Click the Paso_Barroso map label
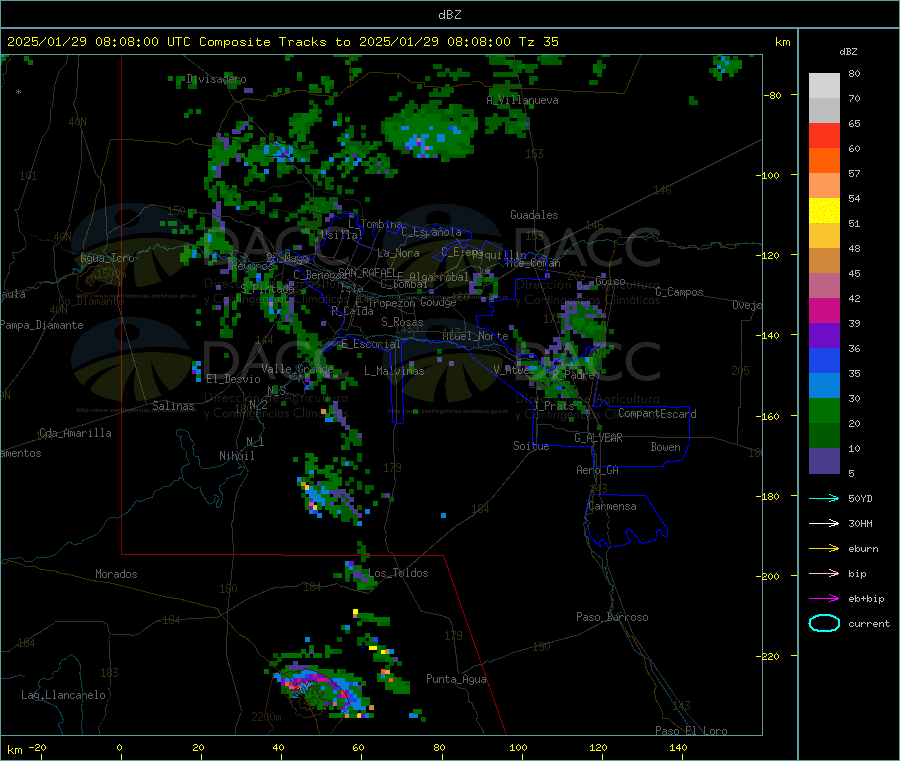The image size is (900, 761). (x=612, y=617)
